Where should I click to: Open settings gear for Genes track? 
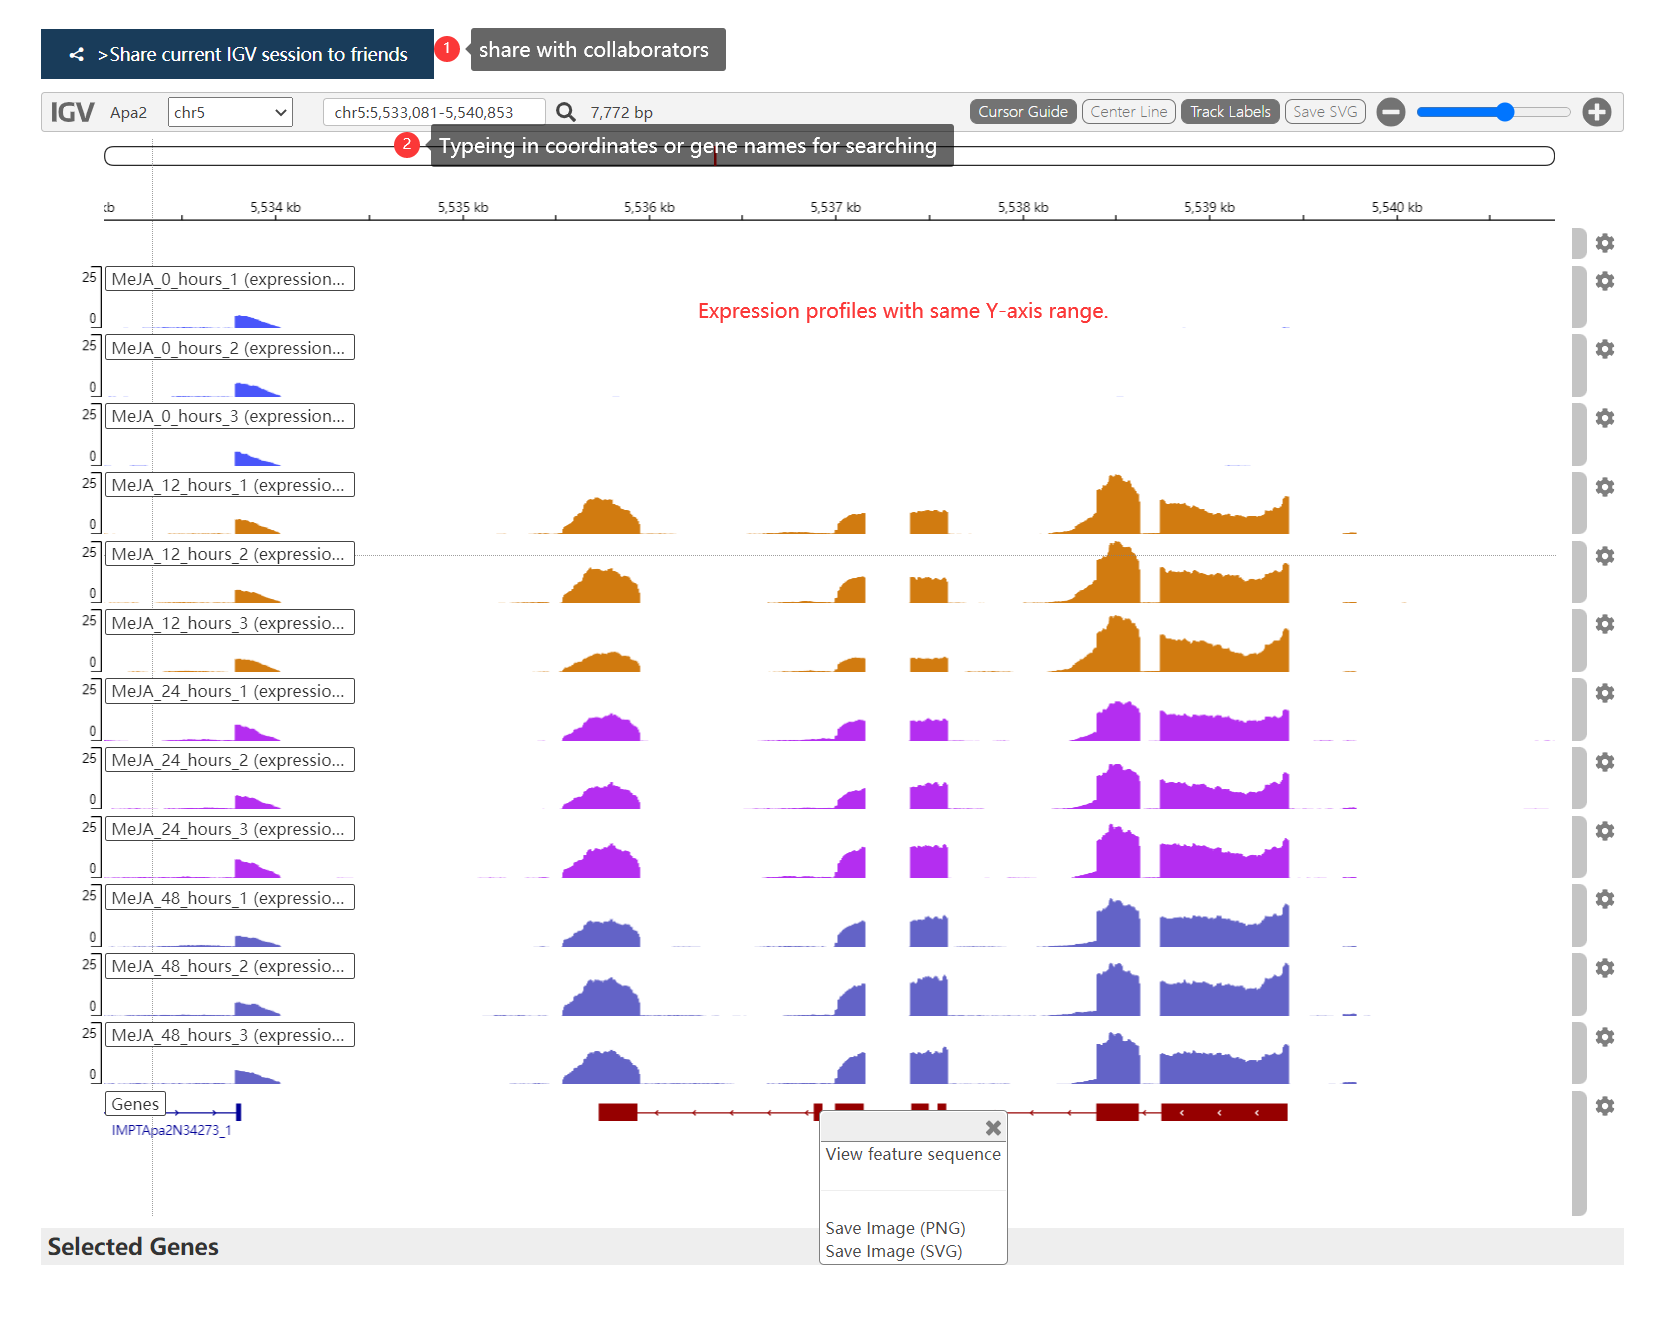tap(1604, 1106)
